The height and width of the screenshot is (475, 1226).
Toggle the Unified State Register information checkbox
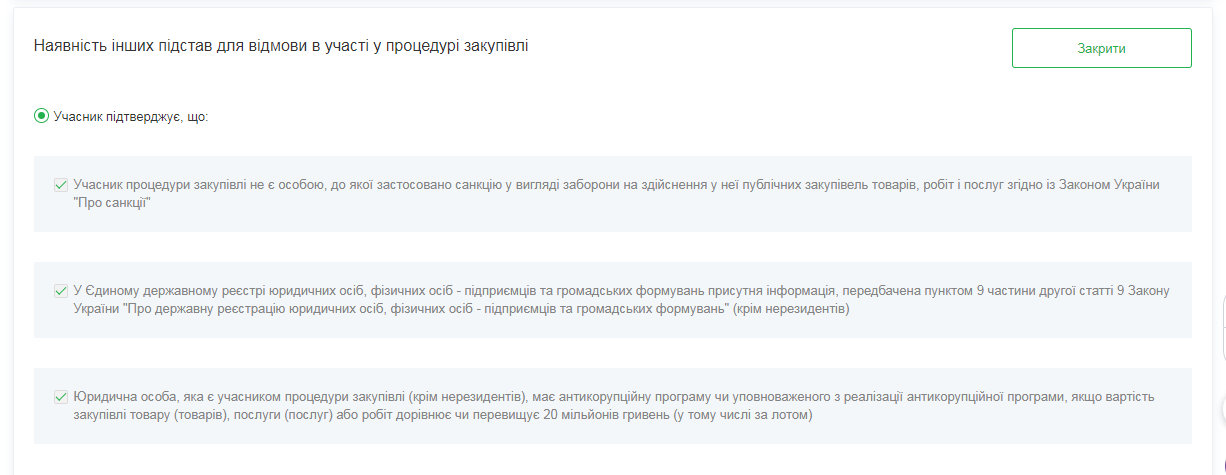click(x=60, y=291)
